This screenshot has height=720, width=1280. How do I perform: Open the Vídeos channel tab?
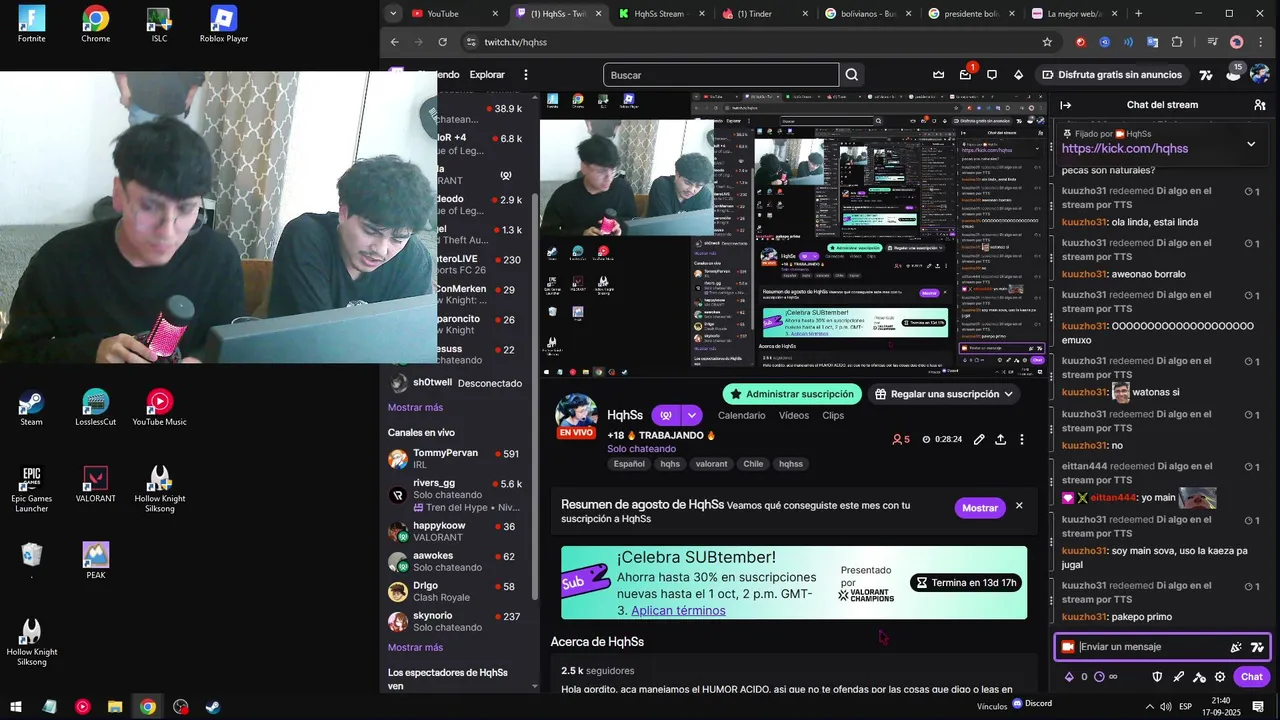(x=794, y=415)
